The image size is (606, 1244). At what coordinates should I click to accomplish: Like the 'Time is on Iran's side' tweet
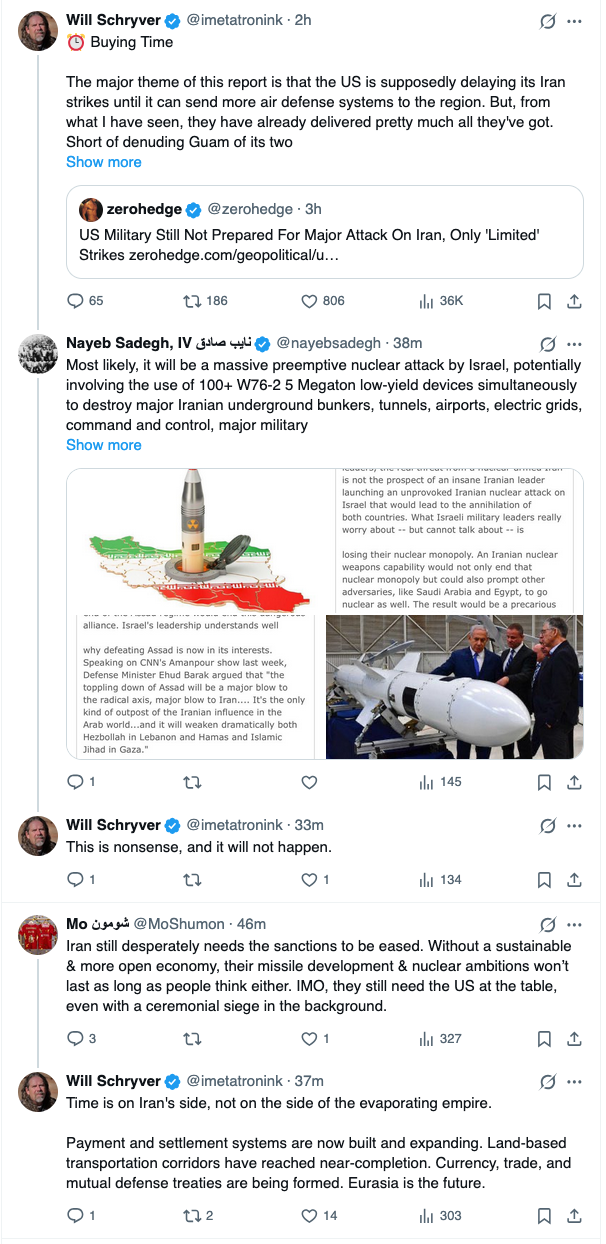310,1215
